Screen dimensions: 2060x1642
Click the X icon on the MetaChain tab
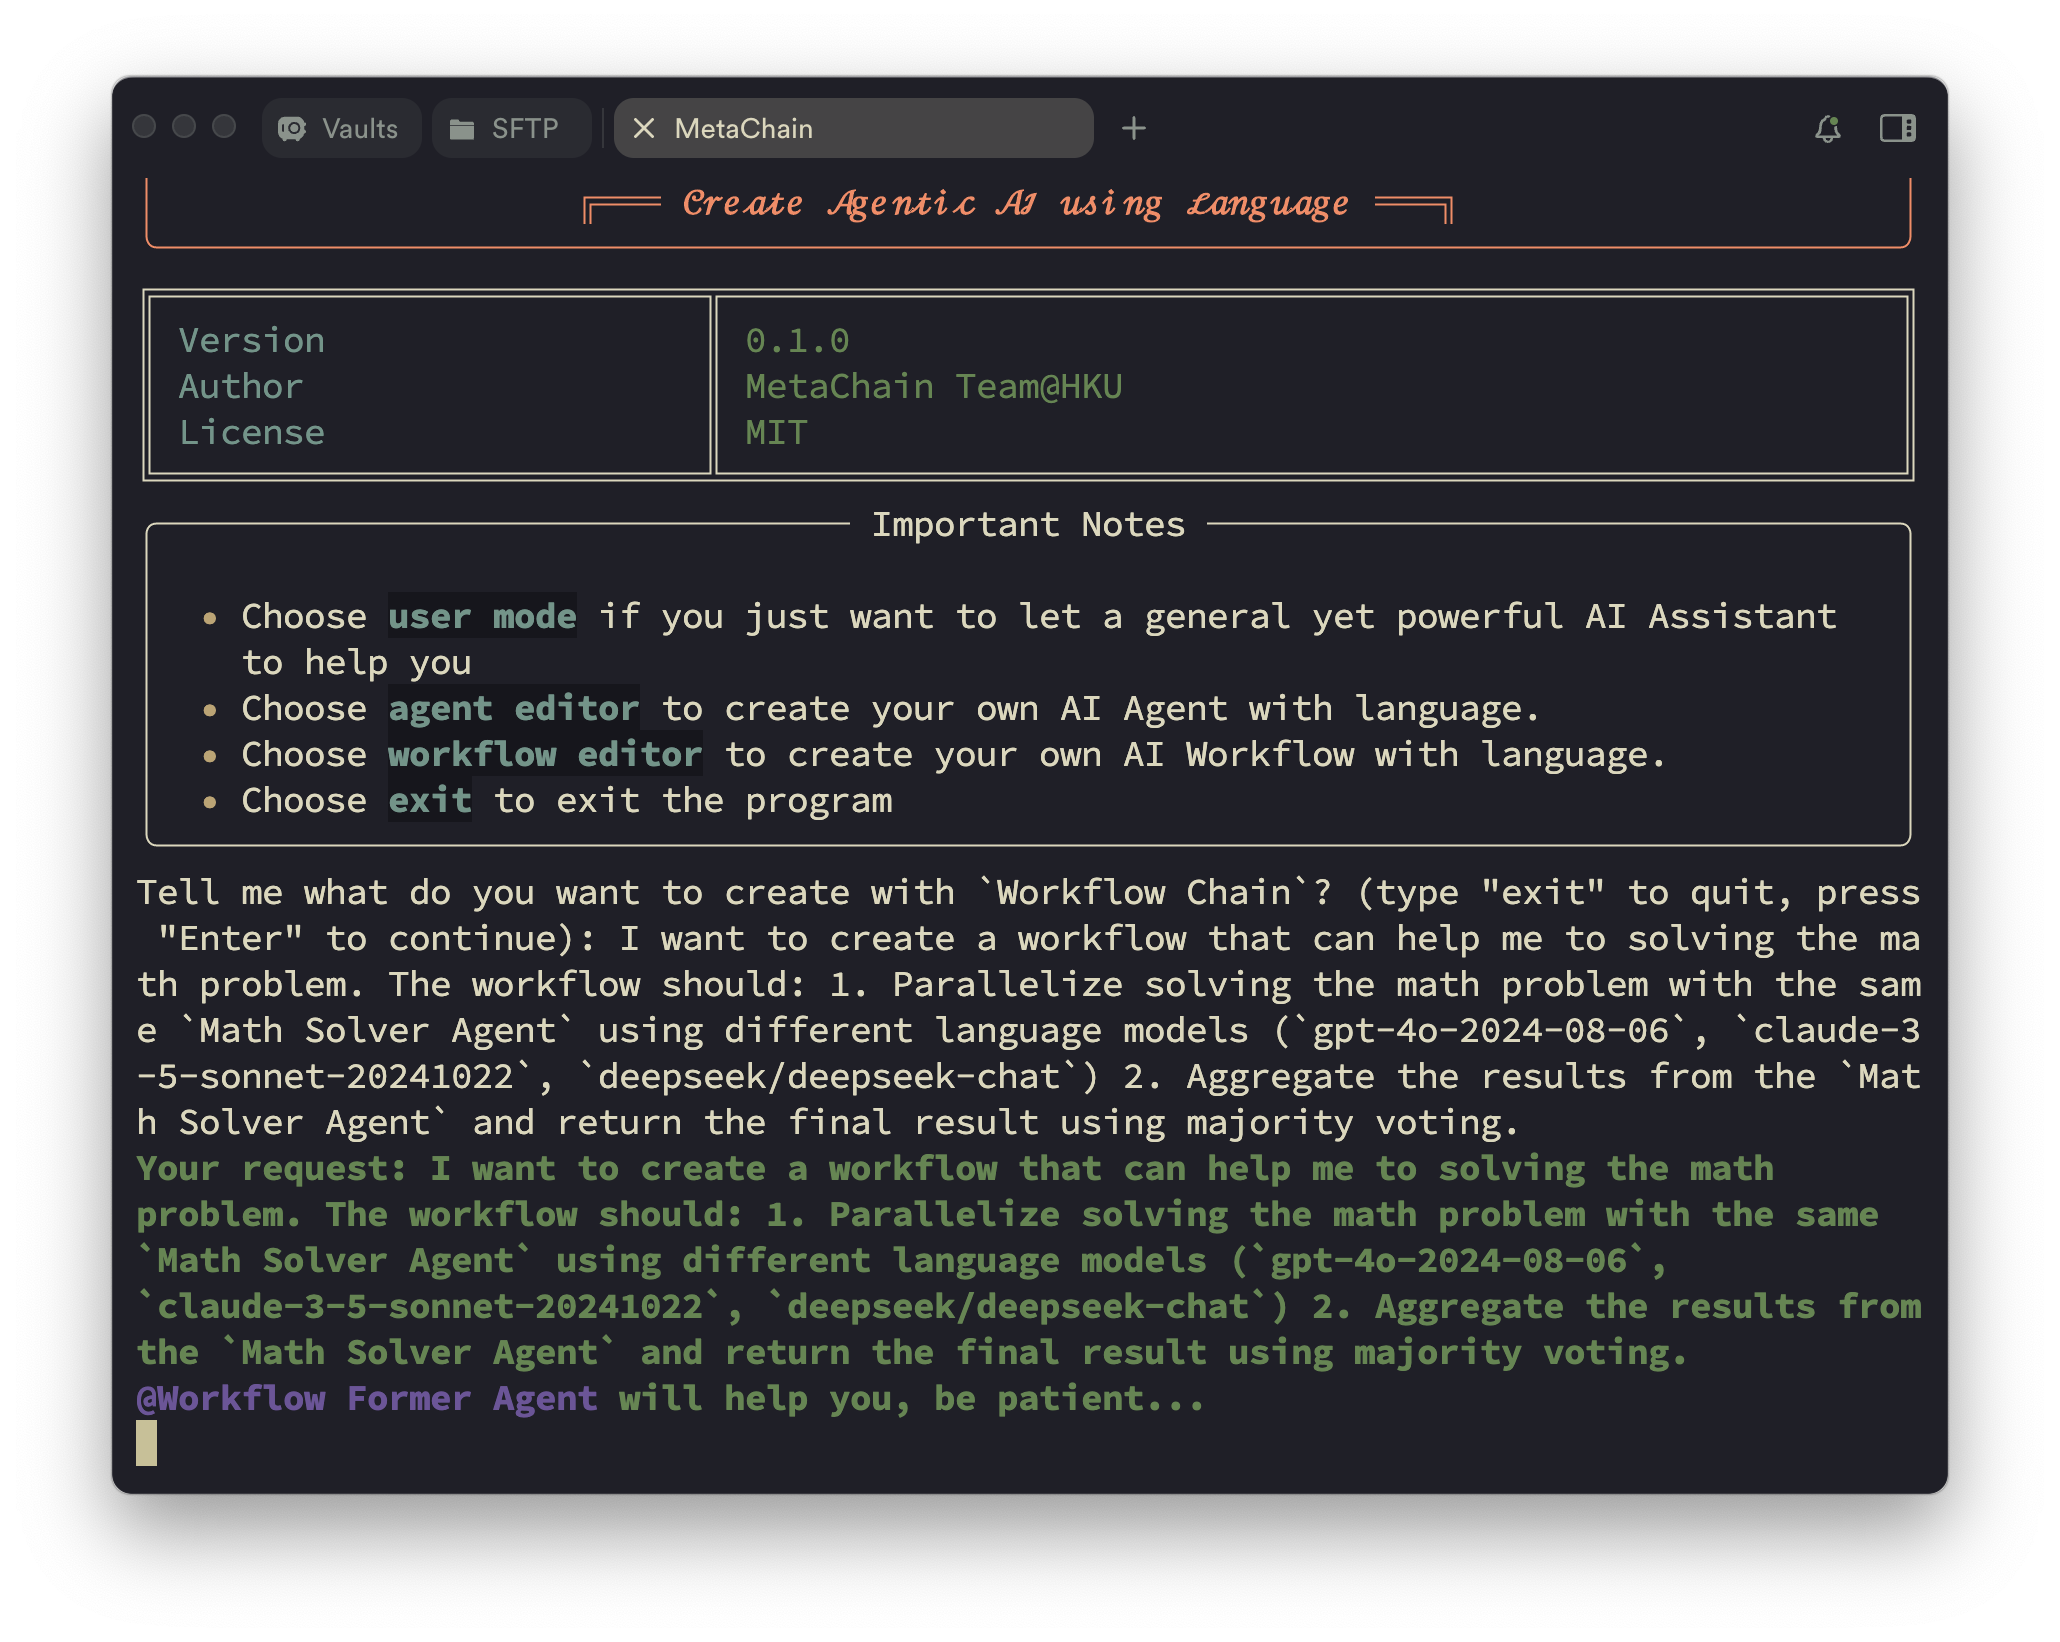click(x=645, y=128)
